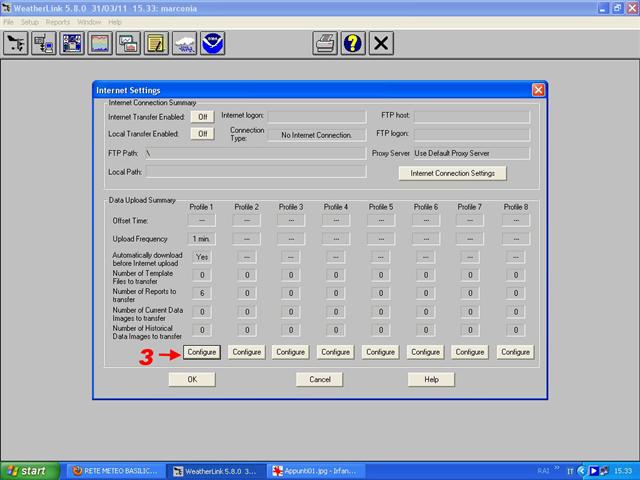Image resolution: width=640 pixels, height=480 pixels.
Task: Configure Profile 1
Action: [x=202, y=352]
